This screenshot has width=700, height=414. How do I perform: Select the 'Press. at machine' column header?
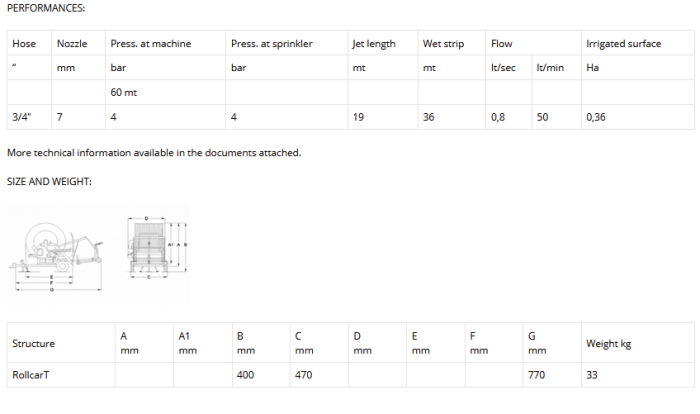[151, 44]
